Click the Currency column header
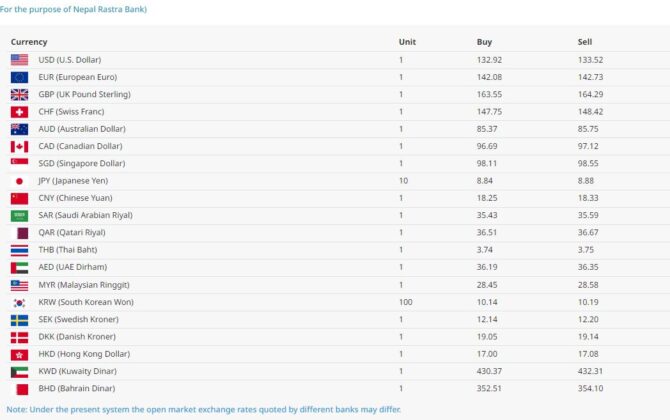Screen dimensions: 670x420 click(x=29, y=42)
